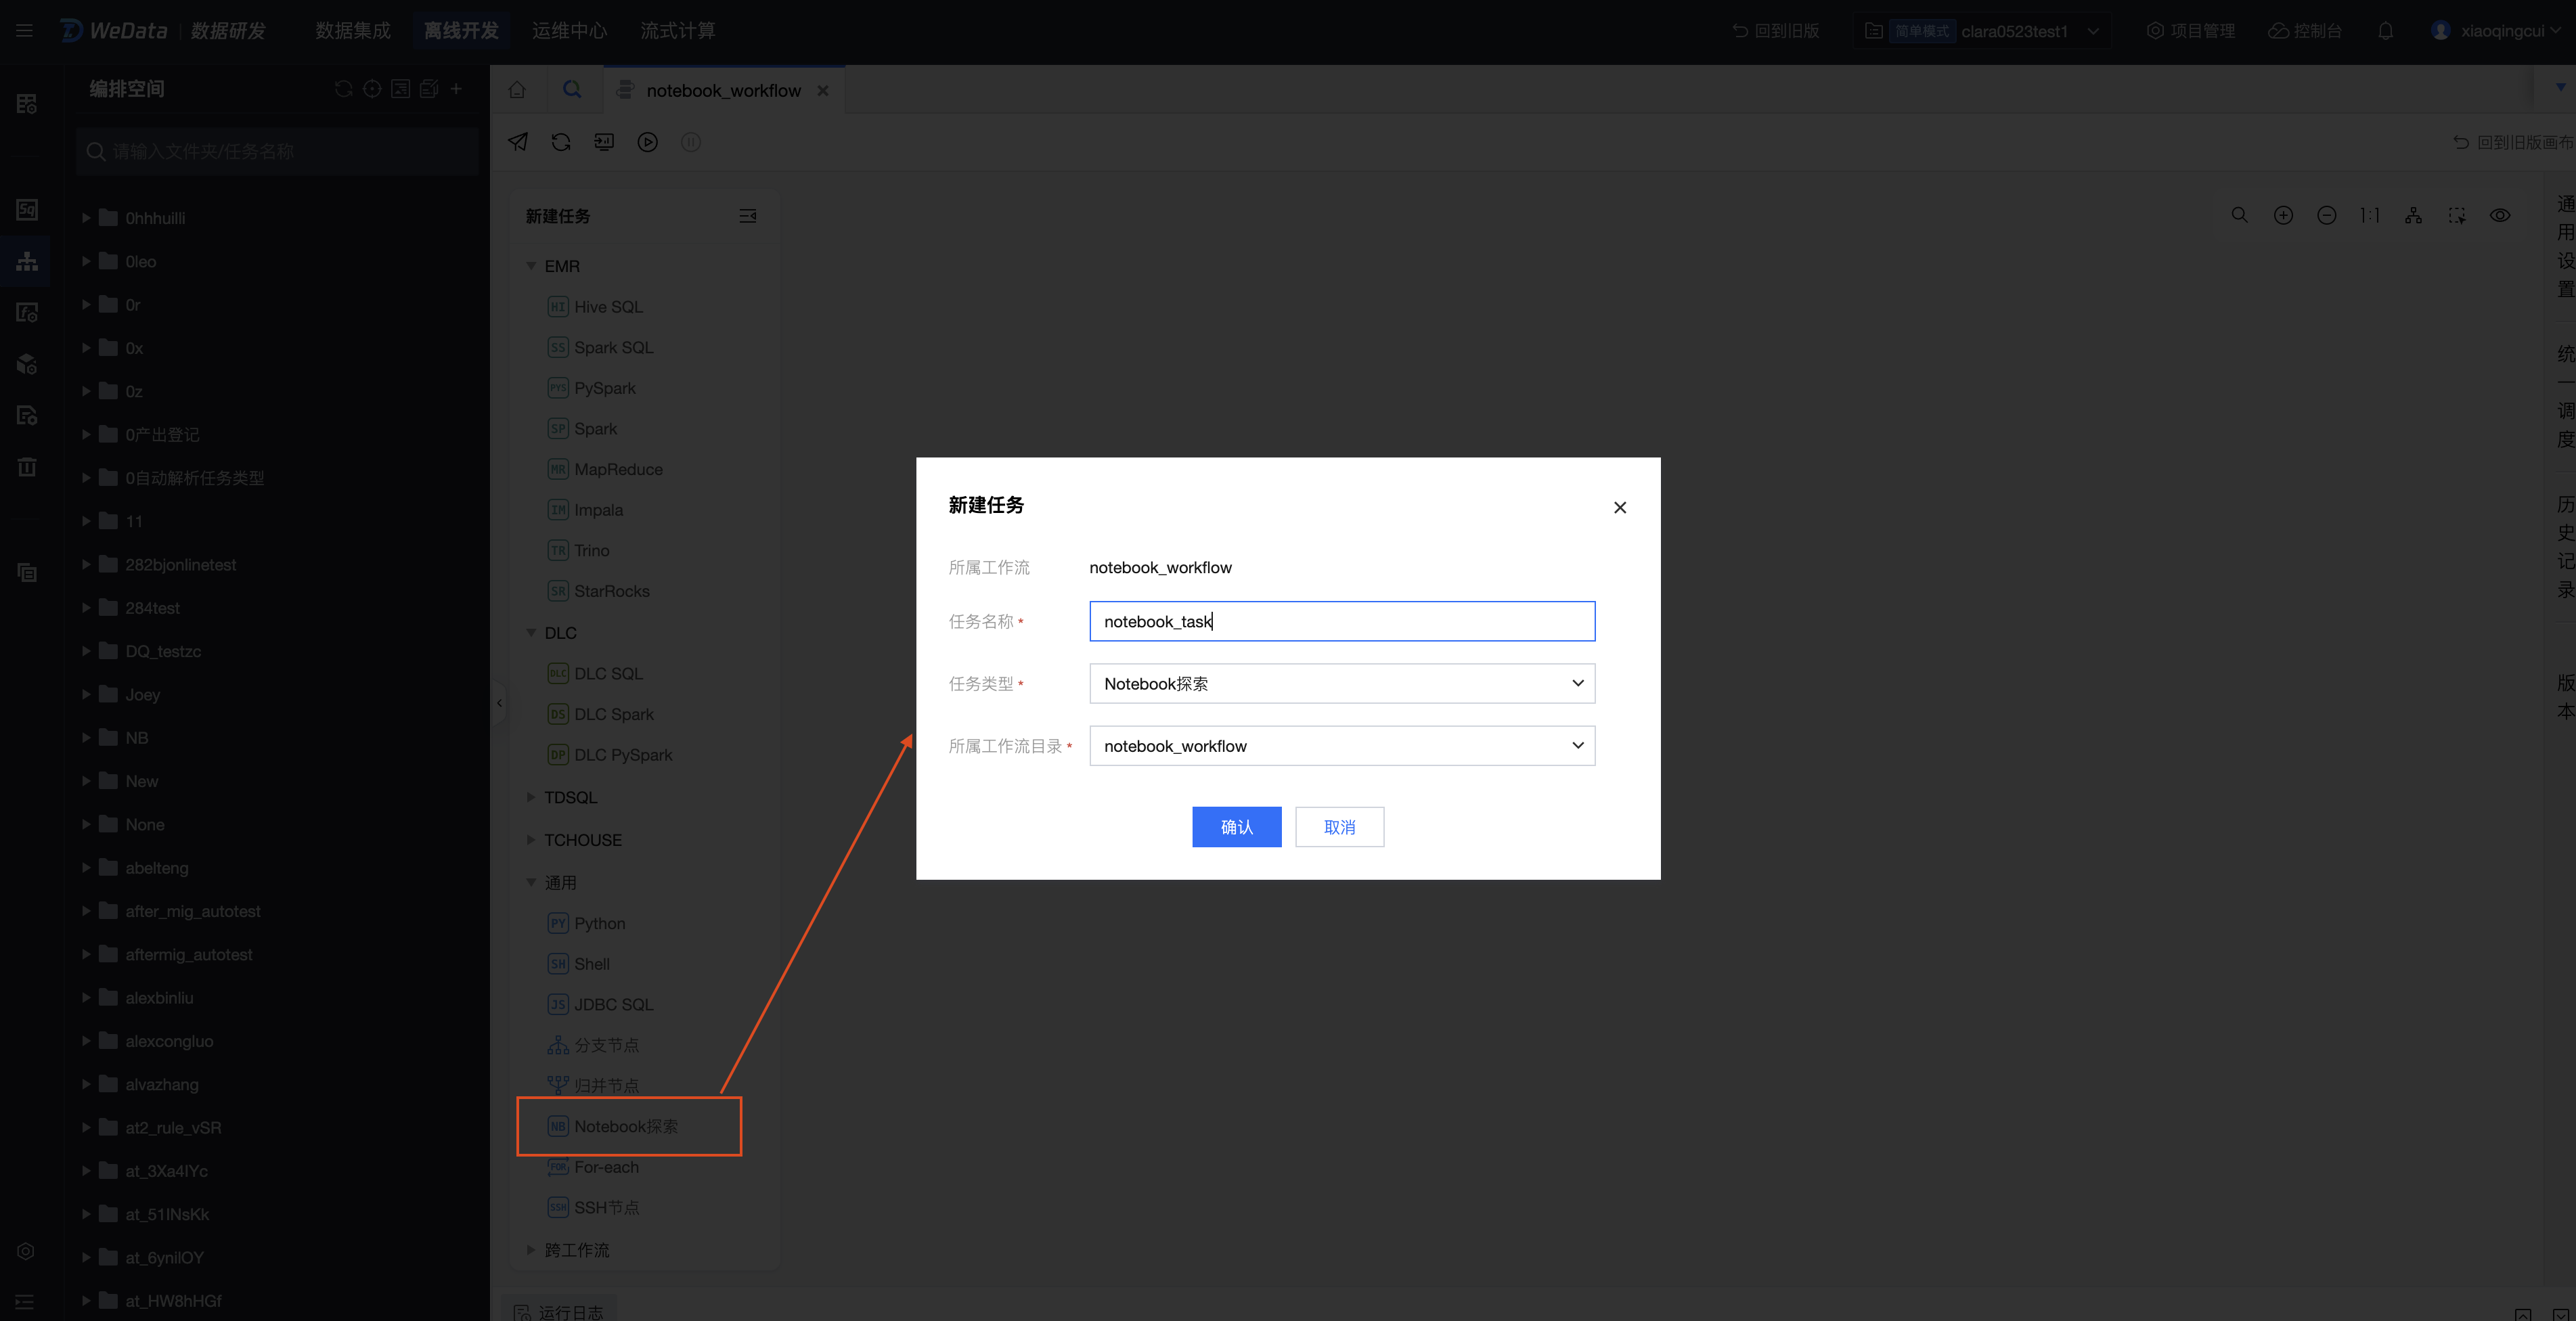This screenshot has height=1321, width=2576.
Task: Collapse the EMR task group
Action: [531, 266]
